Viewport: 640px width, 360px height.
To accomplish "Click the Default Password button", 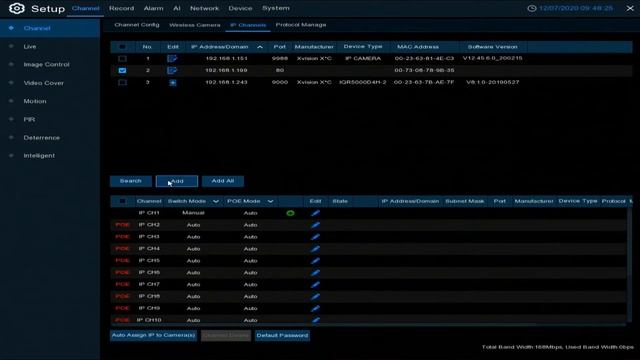I will pos(282,336).
